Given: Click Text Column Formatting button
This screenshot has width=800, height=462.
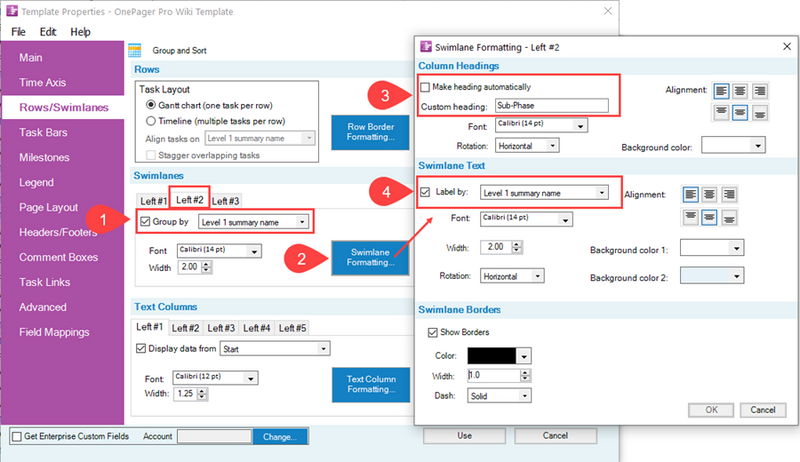Looking at the screenshot, I should pyautogui.click(x=371, y=384).
